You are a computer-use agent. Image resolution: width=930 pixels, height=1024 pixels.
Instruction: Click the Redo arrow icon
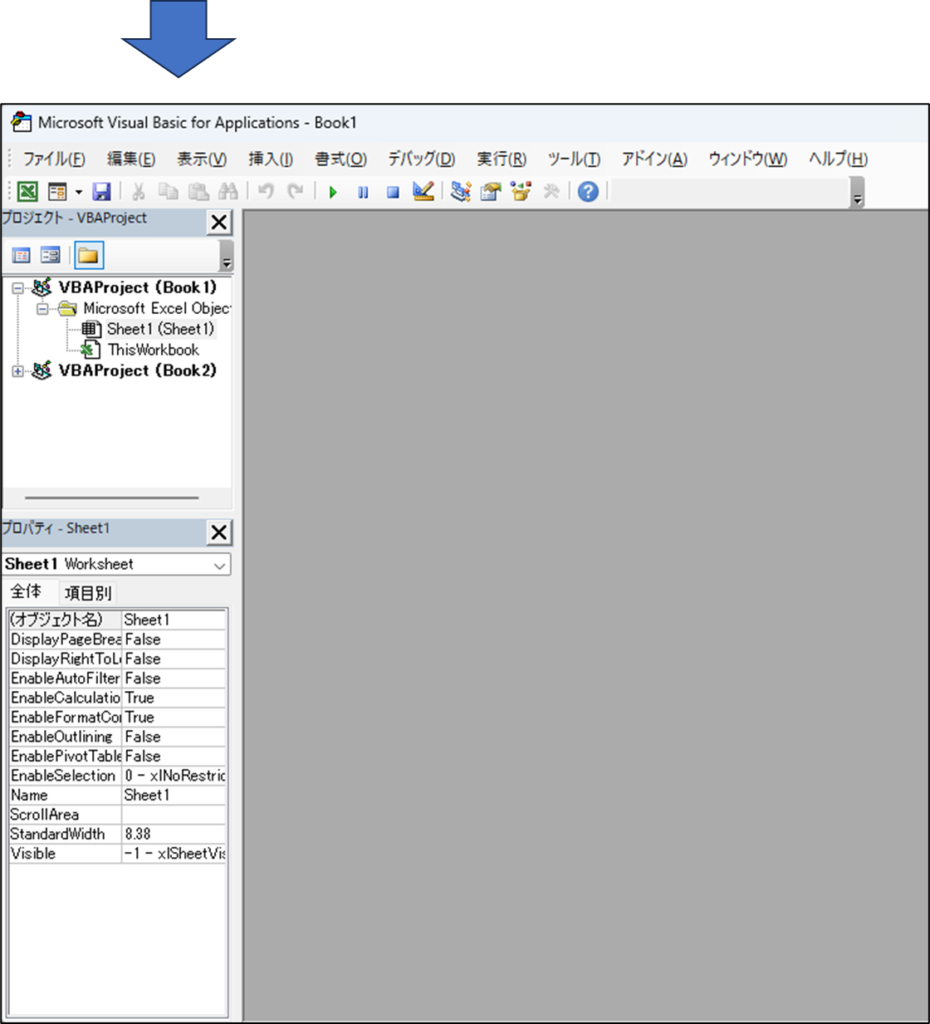[x=296, y=191]
